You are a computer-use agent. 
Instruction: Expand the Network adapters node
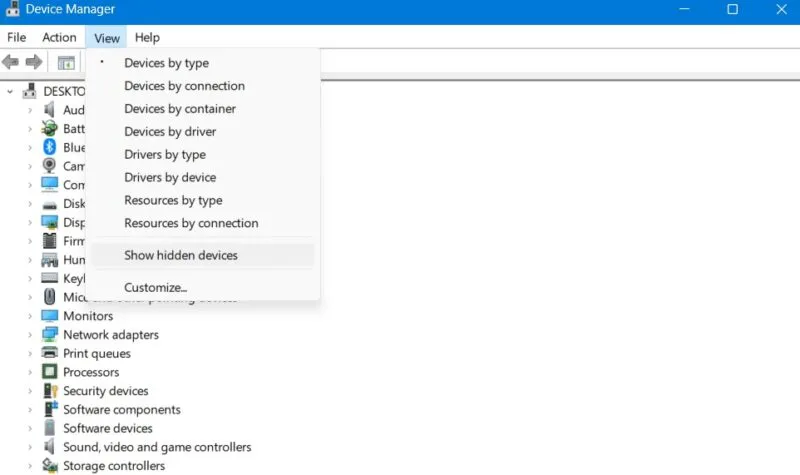30,335
